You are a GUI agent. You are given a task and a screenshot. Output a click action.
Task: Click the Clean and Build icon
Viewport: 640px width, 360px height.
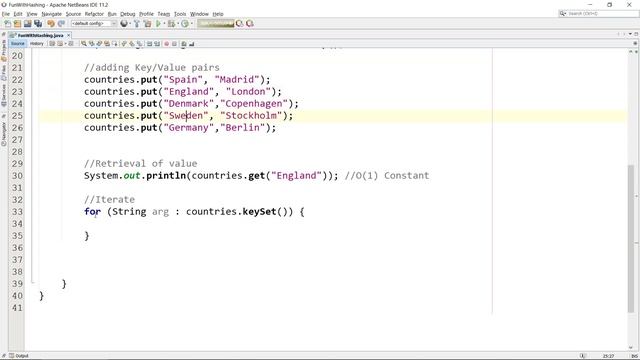click(x=147, y=24)
